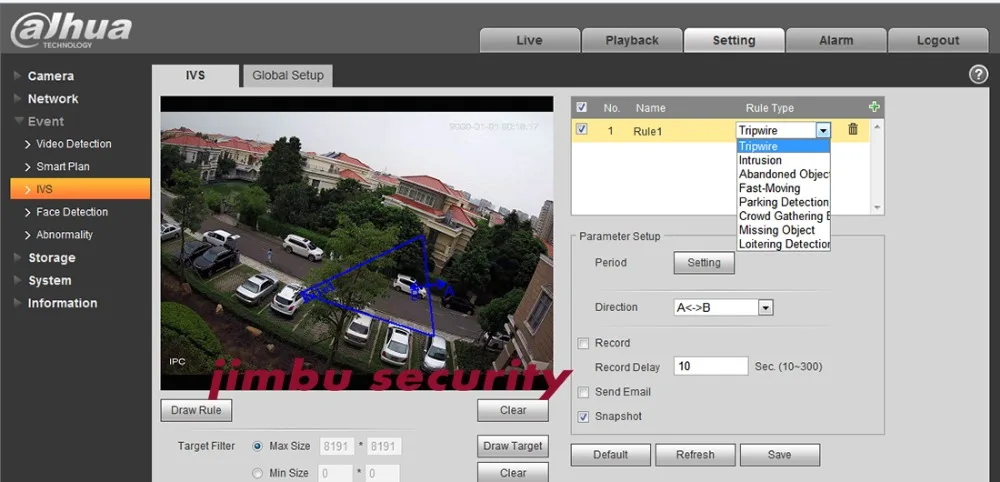This screenshot has width=1000, height=482.
Task: Switch to the Playback tab
Action: [x=631, y=40]
